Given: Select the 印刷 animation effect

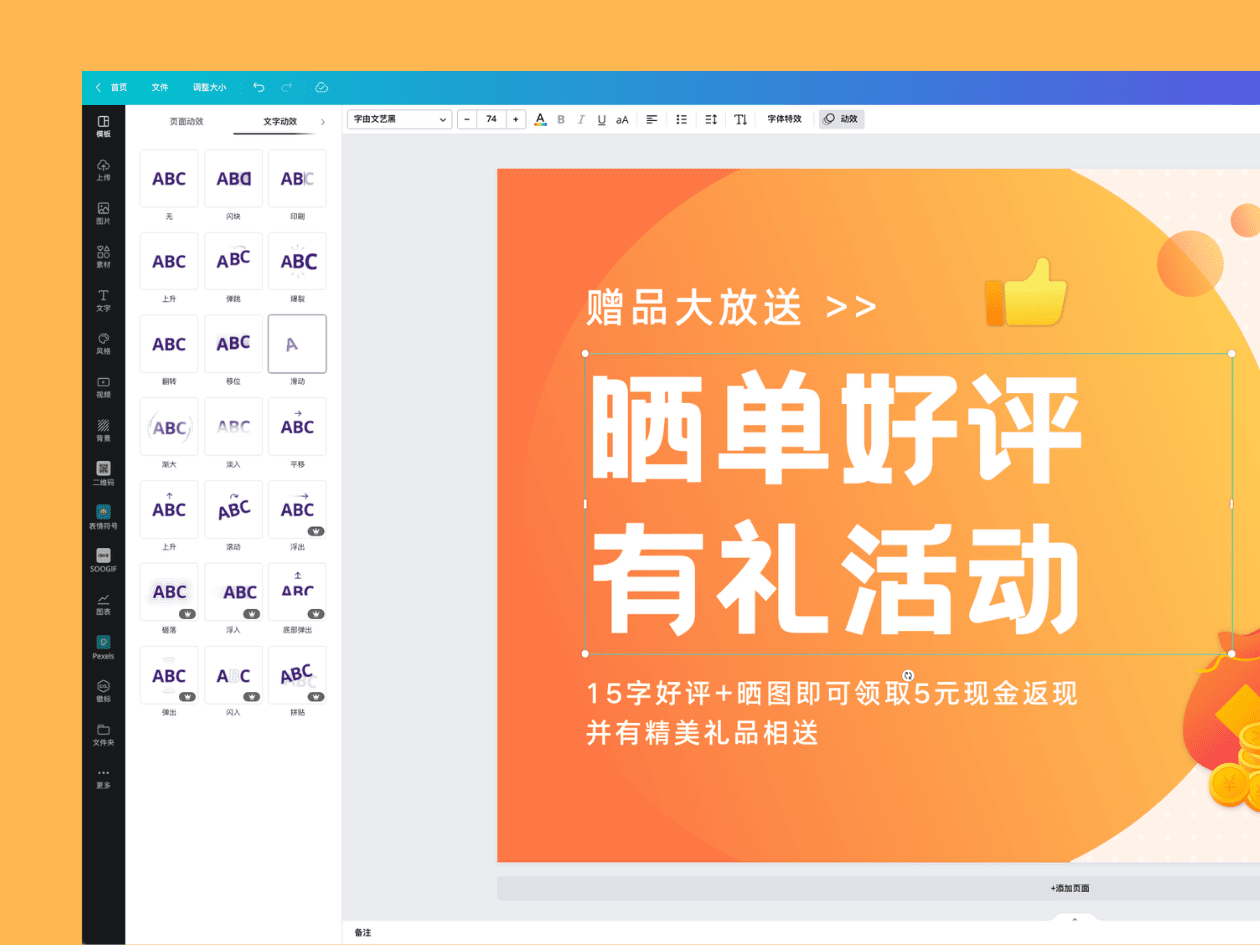Looking at the screenshot, I should click(x=297, y=179).
